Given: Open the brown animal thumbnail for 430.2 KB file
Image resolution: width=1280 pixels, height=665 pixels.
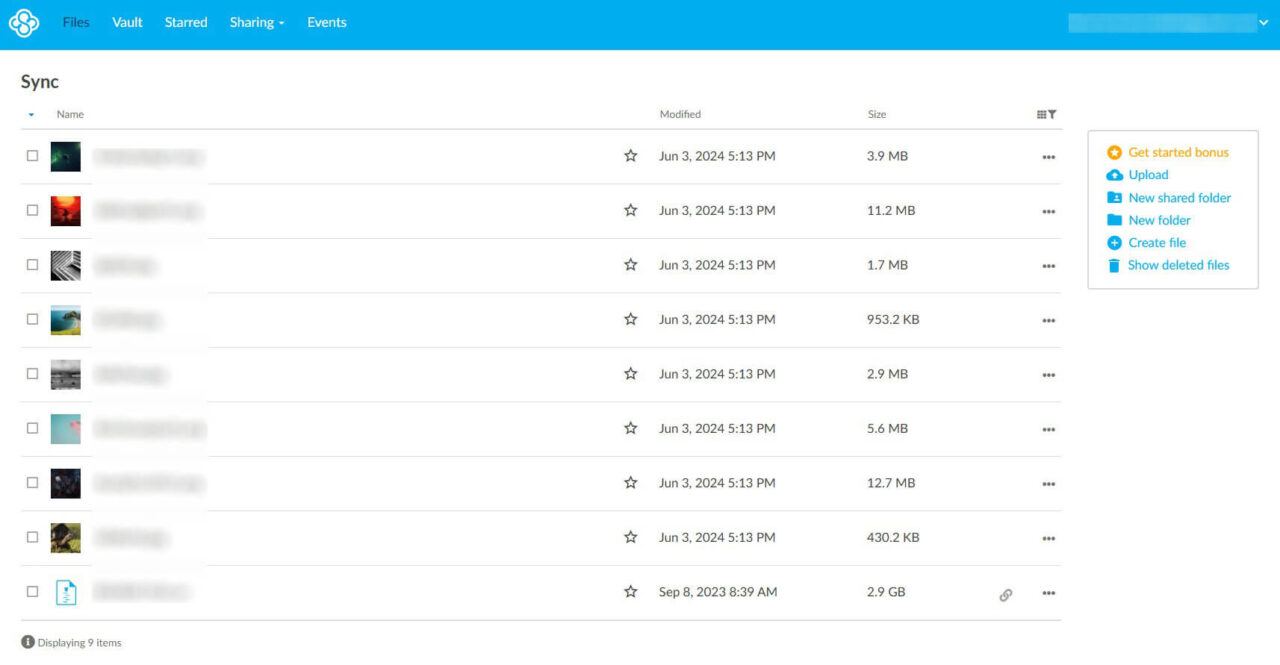Looking at the screenshot, I should coord(66,537).
